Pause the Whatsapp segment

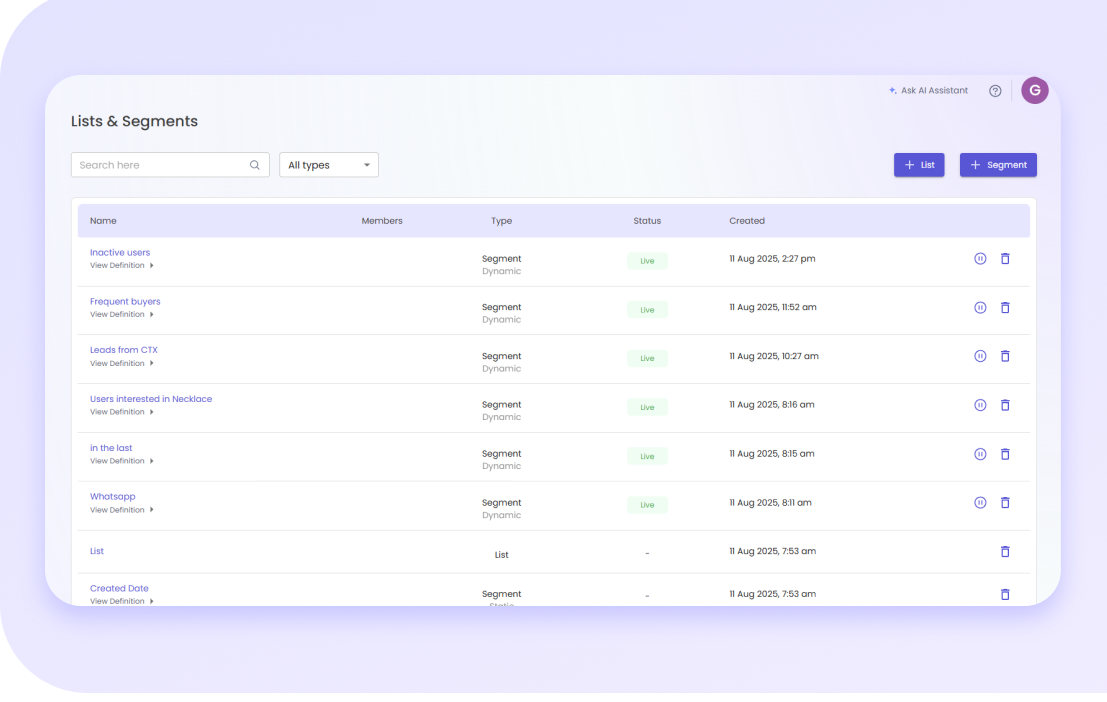980,503
